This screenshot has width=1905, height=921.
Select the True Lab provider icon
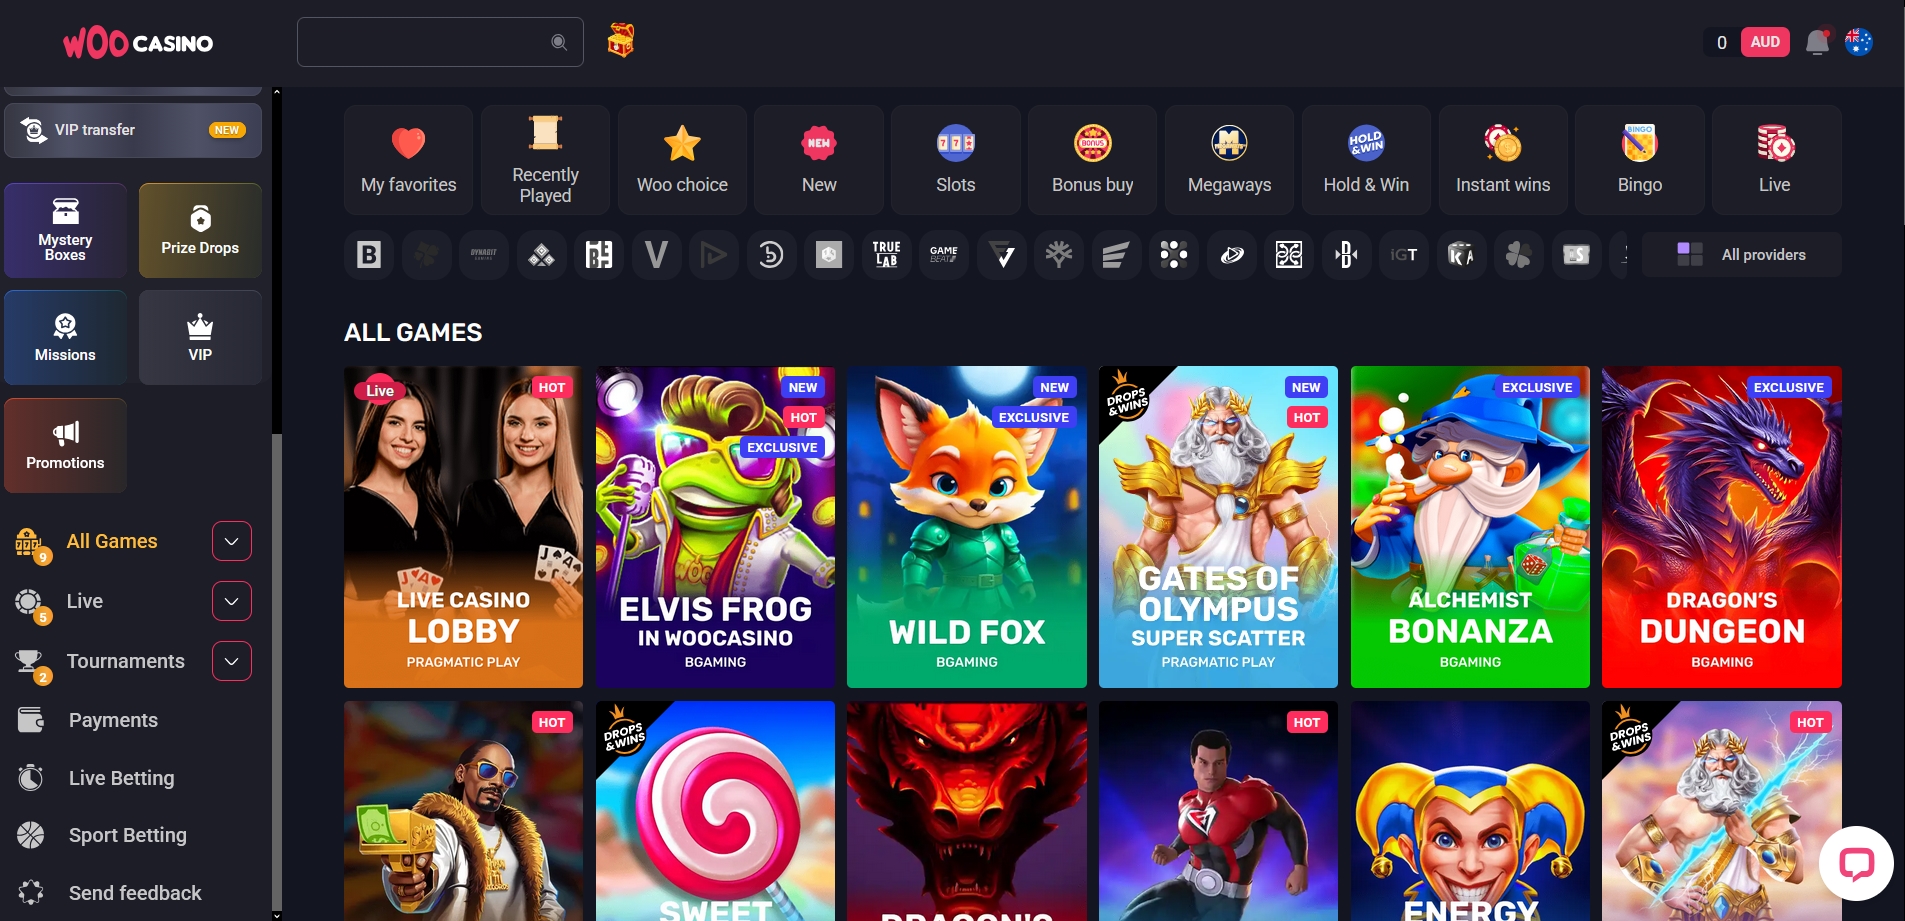[x=886, y=255]
